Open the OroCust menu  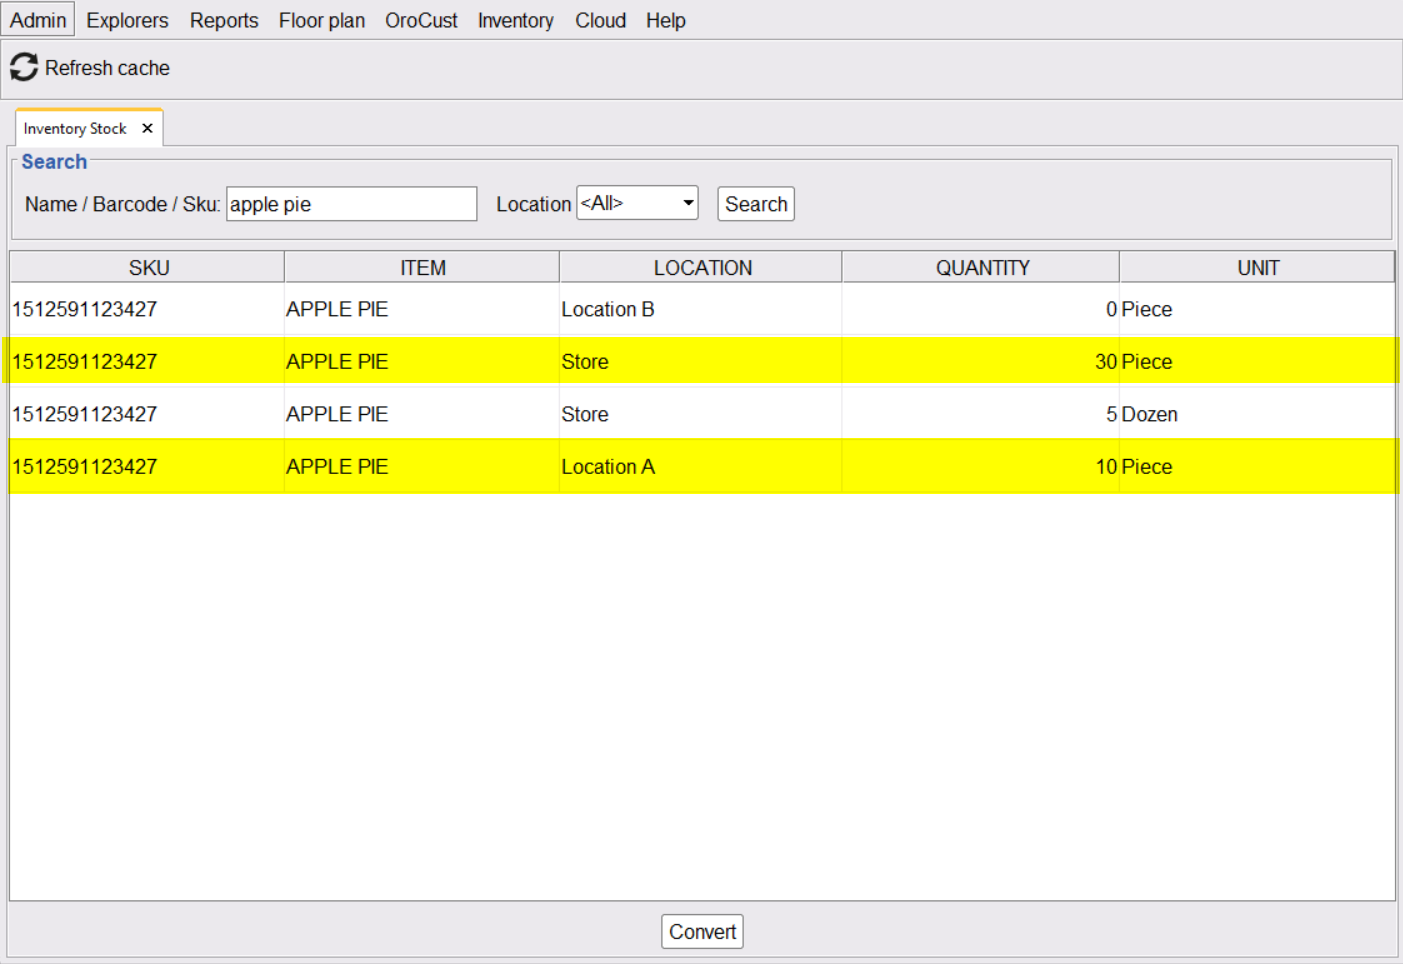pyautogui.click(x=421, y=20)
